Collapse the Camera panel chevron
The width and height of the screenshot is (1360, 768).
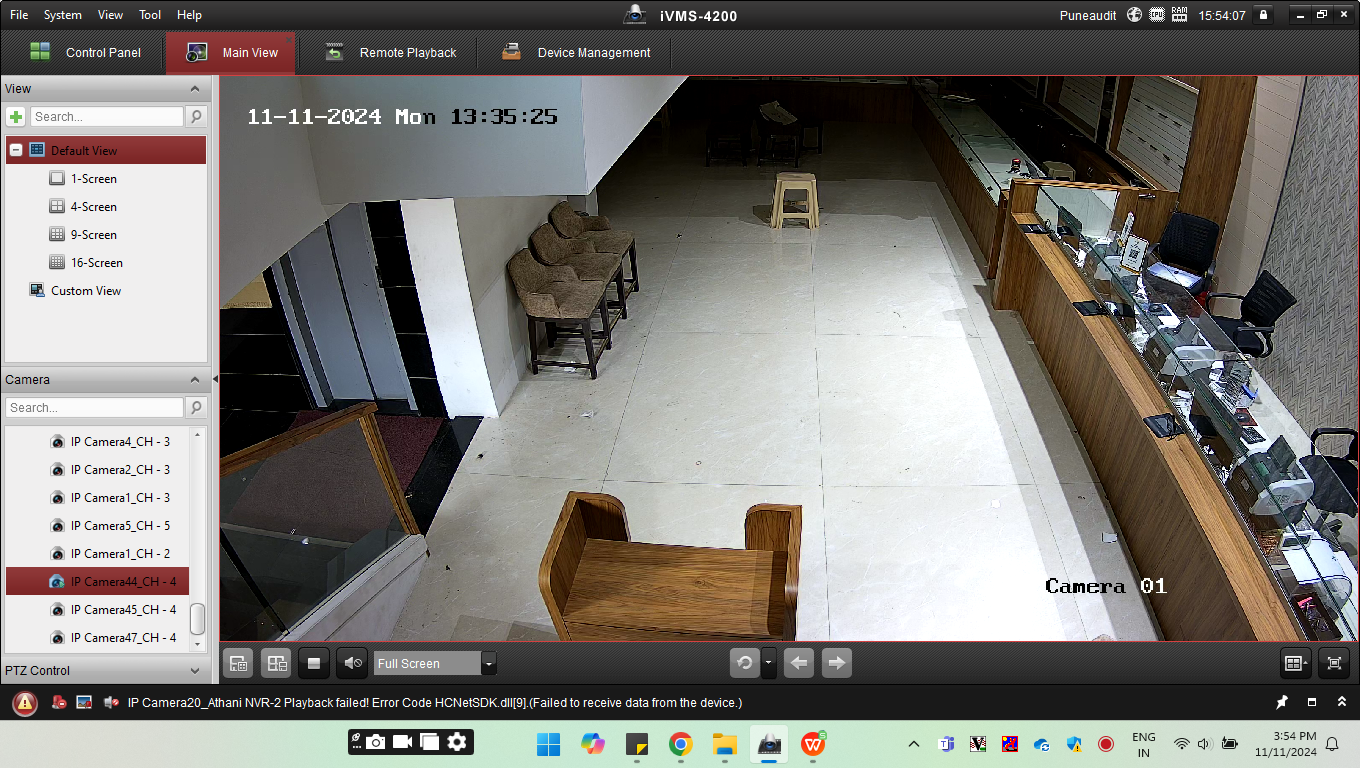click(x=195, y=380)
